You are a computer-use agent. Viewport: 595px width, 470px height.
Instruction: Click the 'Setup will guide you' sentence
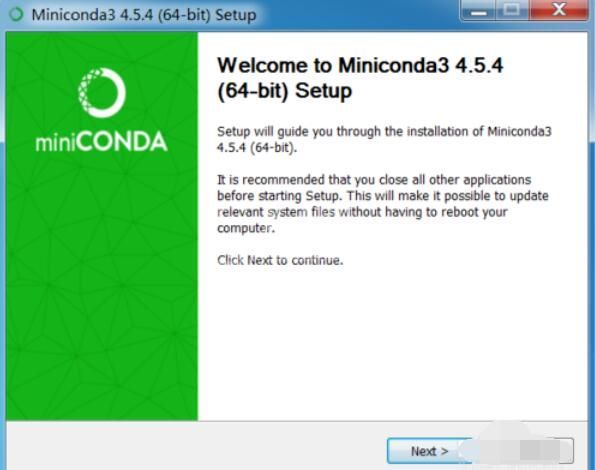coord(384,131)
